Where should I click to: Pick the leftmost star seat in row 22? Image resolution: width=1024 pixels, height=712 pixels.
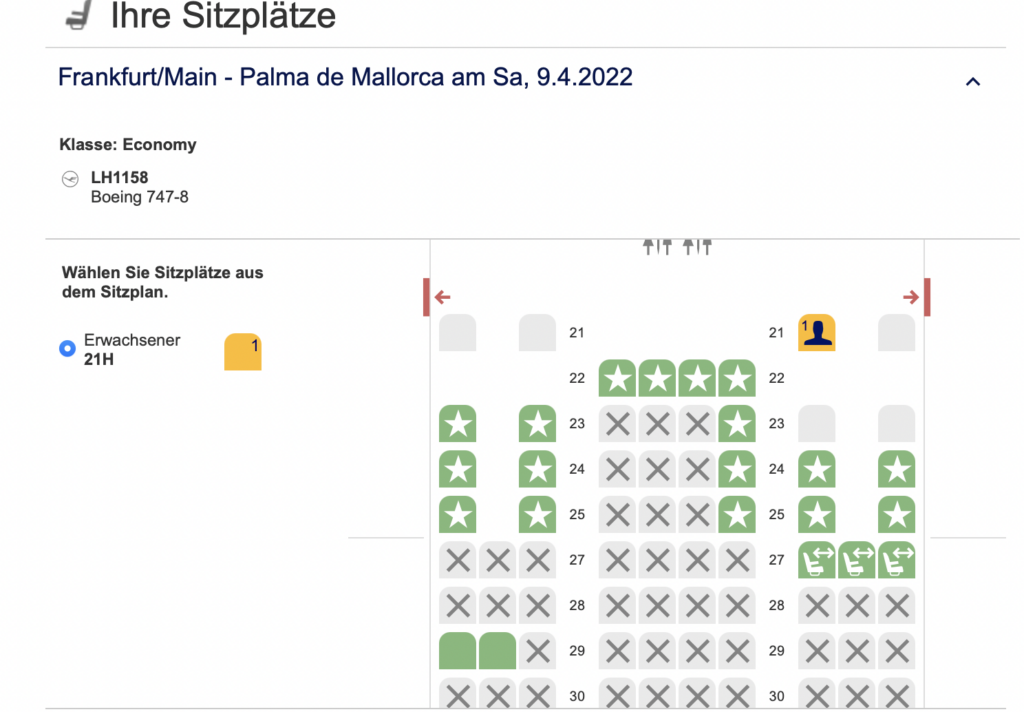(x=618, y=378)
